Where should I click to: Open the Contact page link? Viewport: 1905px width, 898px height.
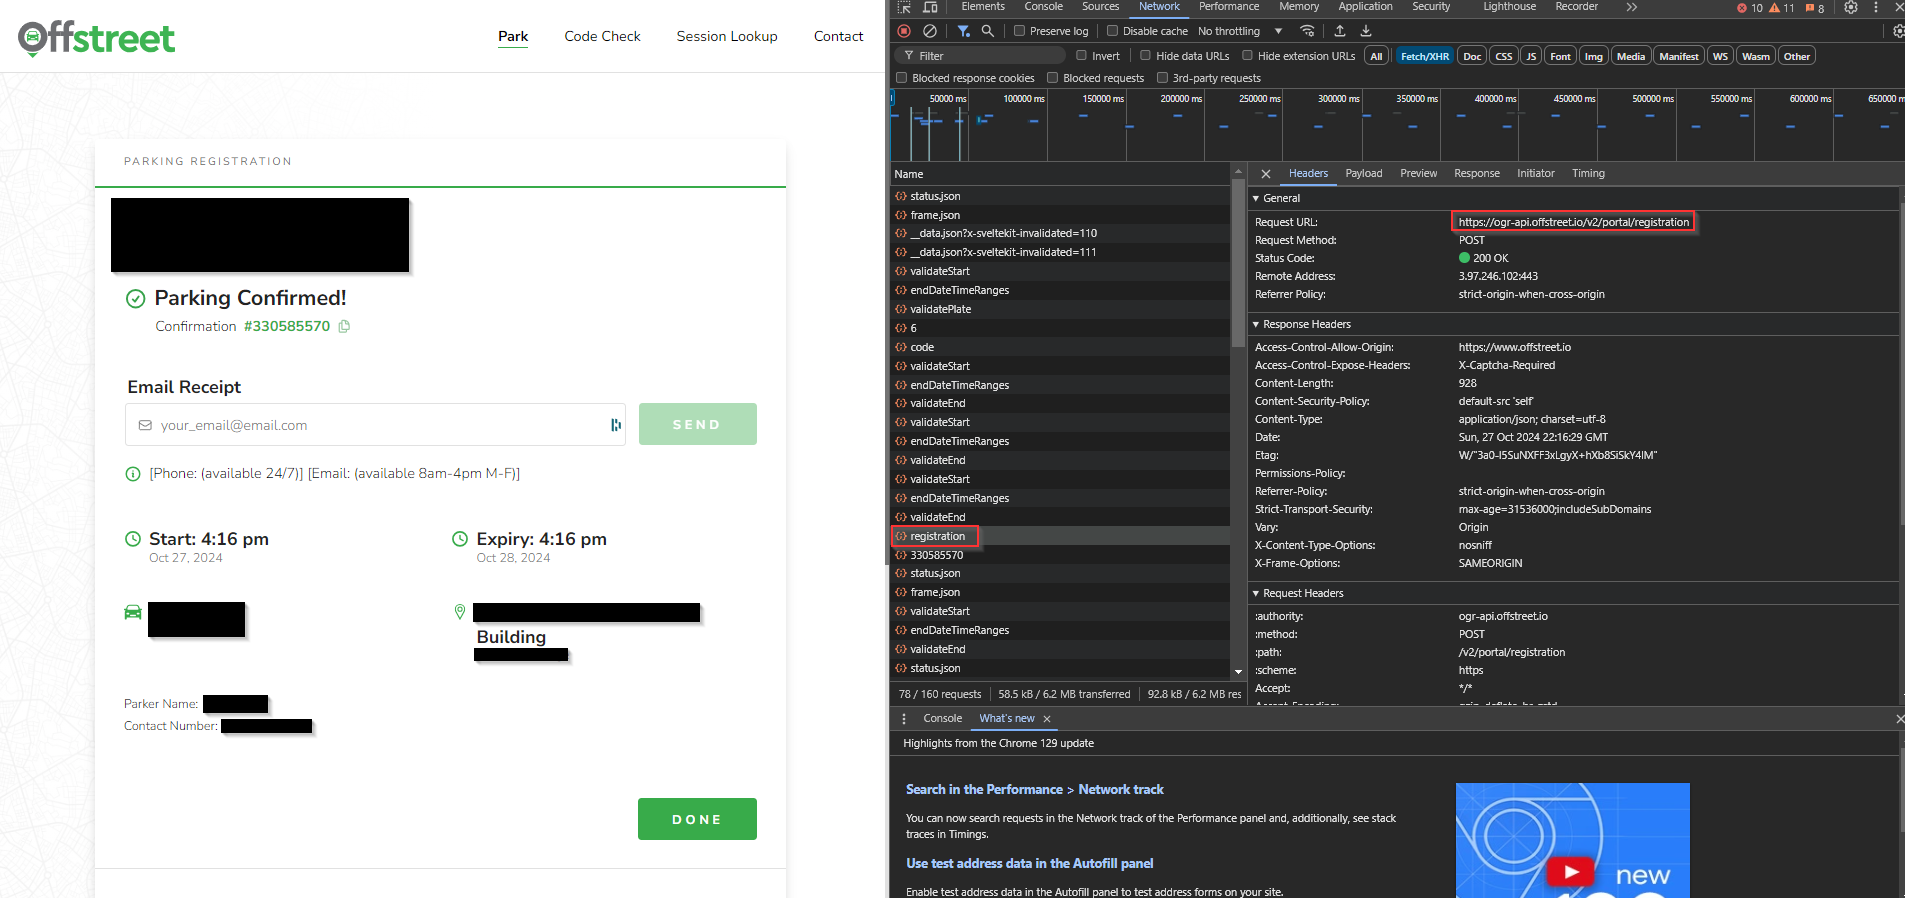[838, 37]
